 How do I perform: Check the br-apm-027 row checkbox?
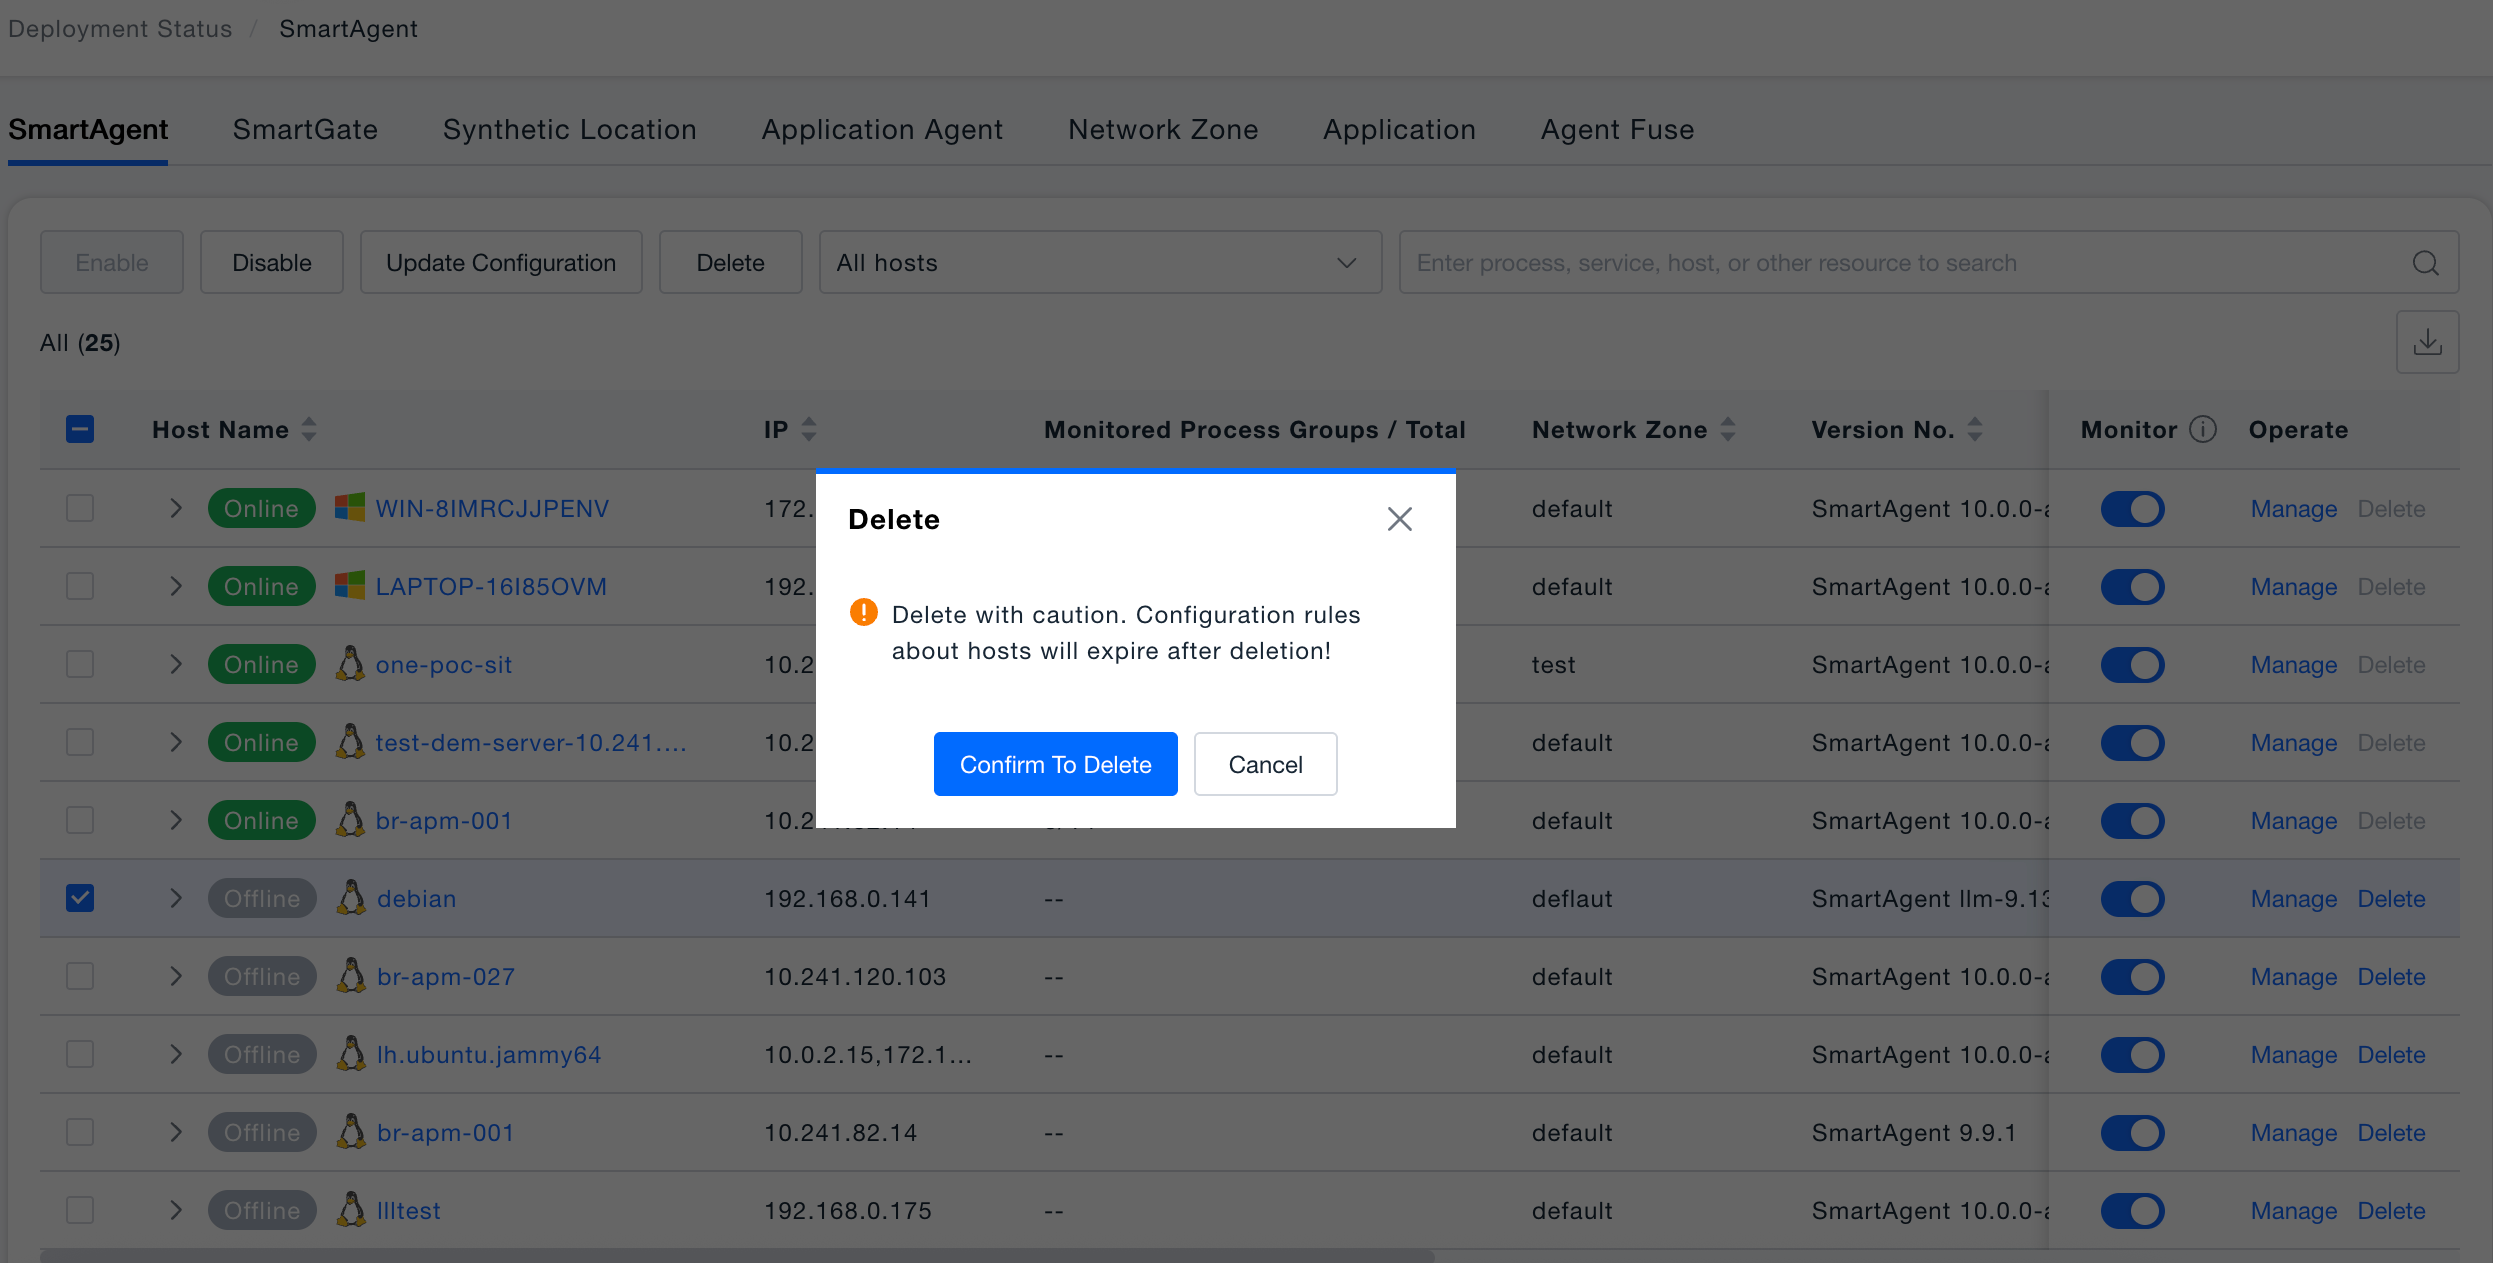click(x=80, y=976)
